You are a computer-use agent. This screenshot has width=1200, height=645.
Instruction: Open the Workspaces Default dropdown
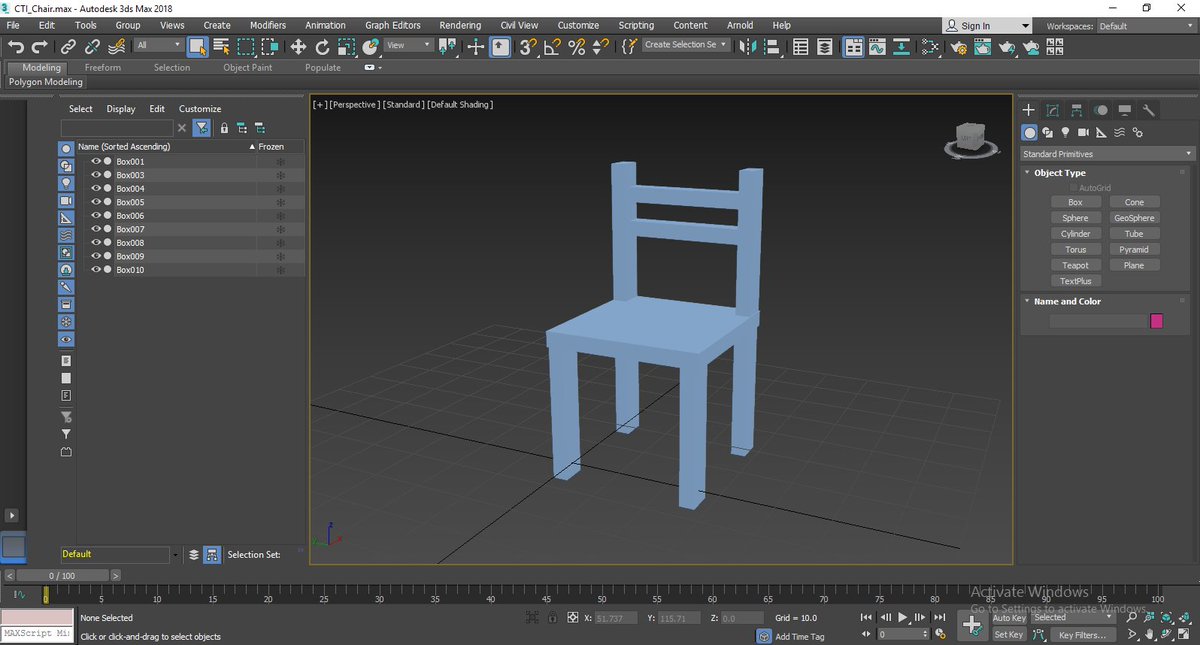coord(1146,26)
